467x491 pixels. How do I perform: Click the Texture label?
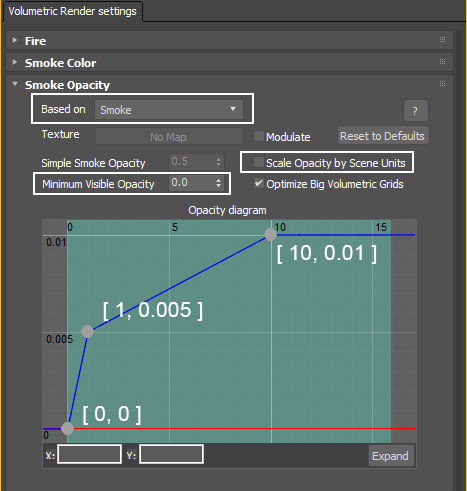(60, 134)
